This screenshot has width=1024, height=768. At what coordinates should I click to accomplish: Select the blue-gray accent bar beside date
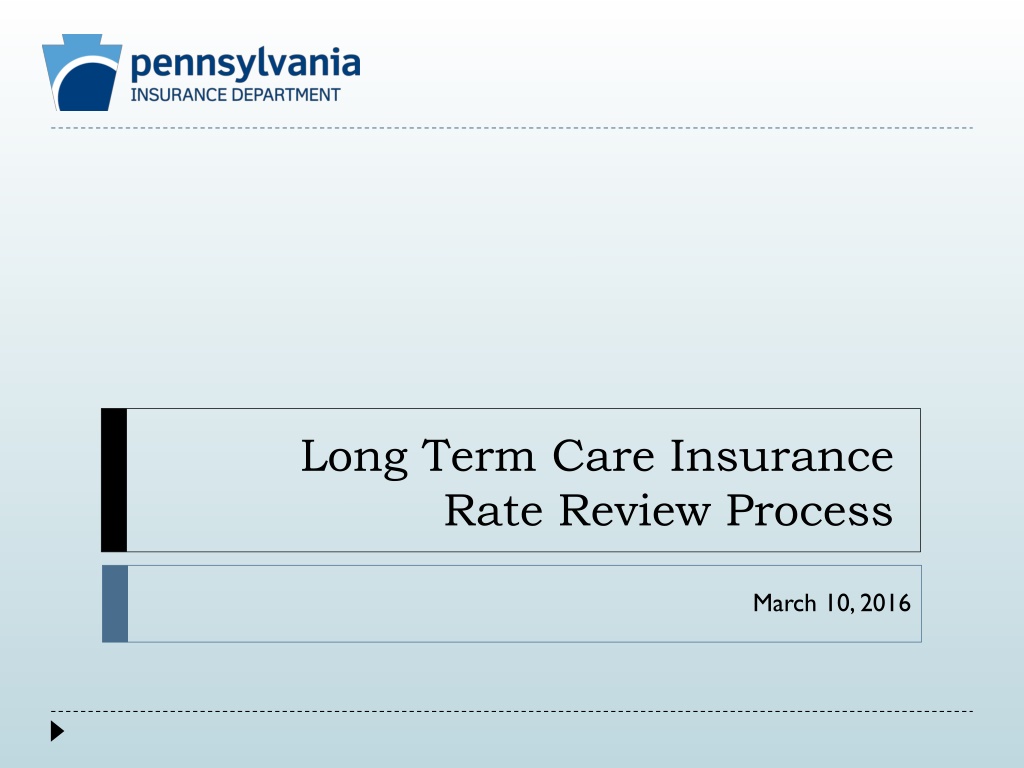coord(115,604)
